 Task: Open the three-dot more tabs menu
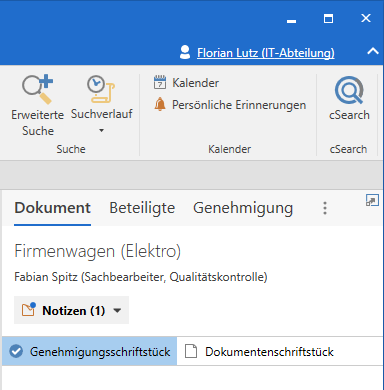pyautogui.click(x=325, y=208)
